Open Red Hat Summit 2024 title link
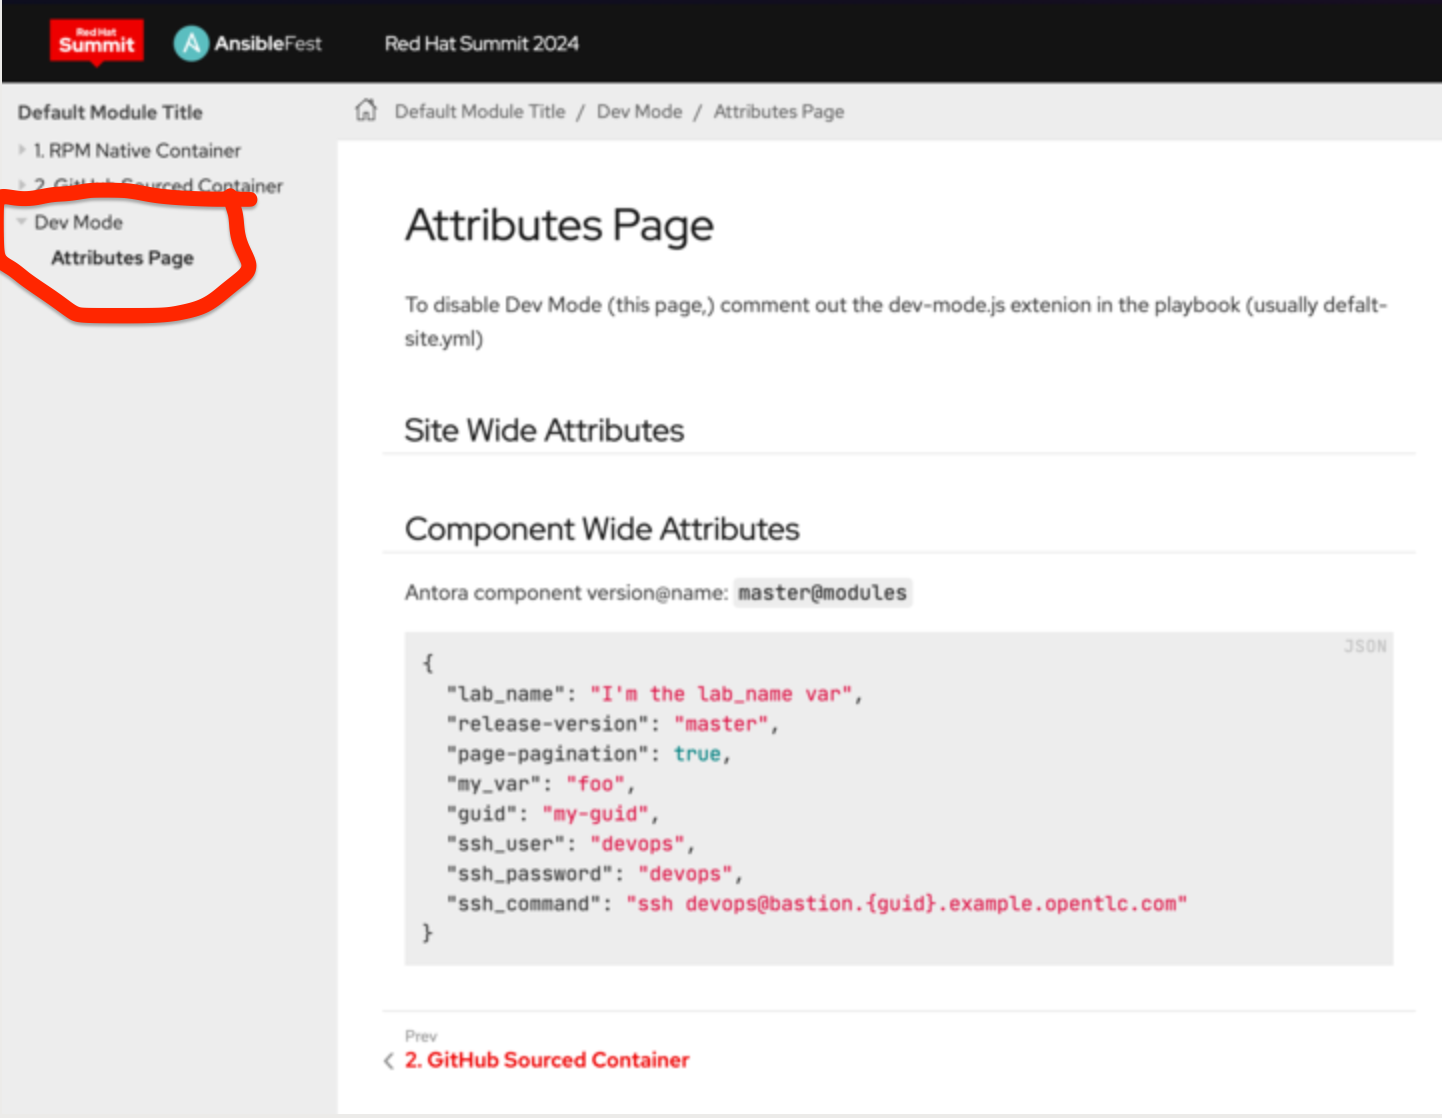Image resolution: width=1442 pixels, height=1118 pixels. click(481, 43)
